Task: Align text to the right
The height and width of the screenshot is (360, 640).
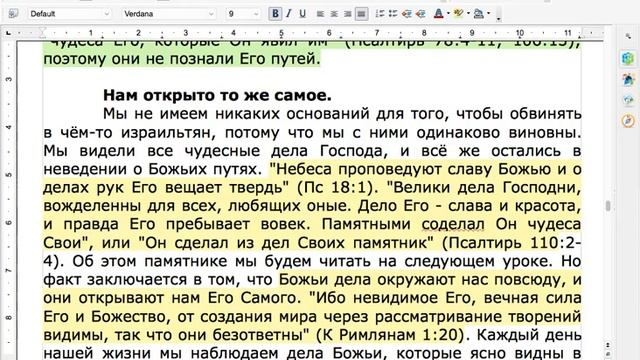Action: click(347, 14)
